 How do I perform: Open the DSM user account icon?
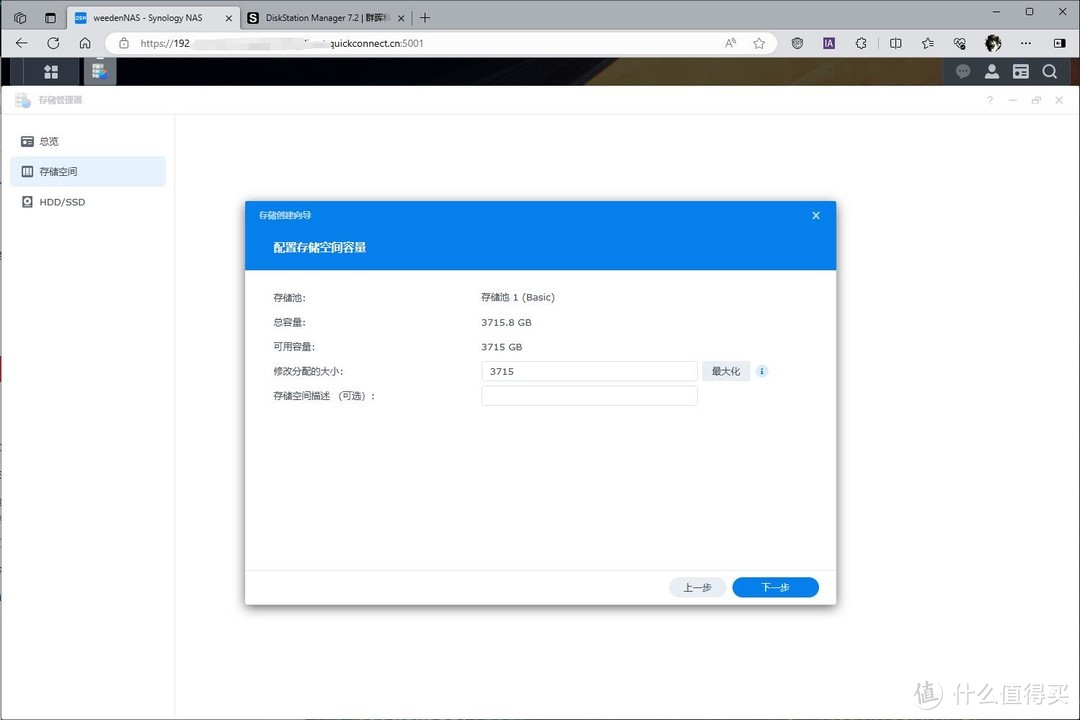992,72
